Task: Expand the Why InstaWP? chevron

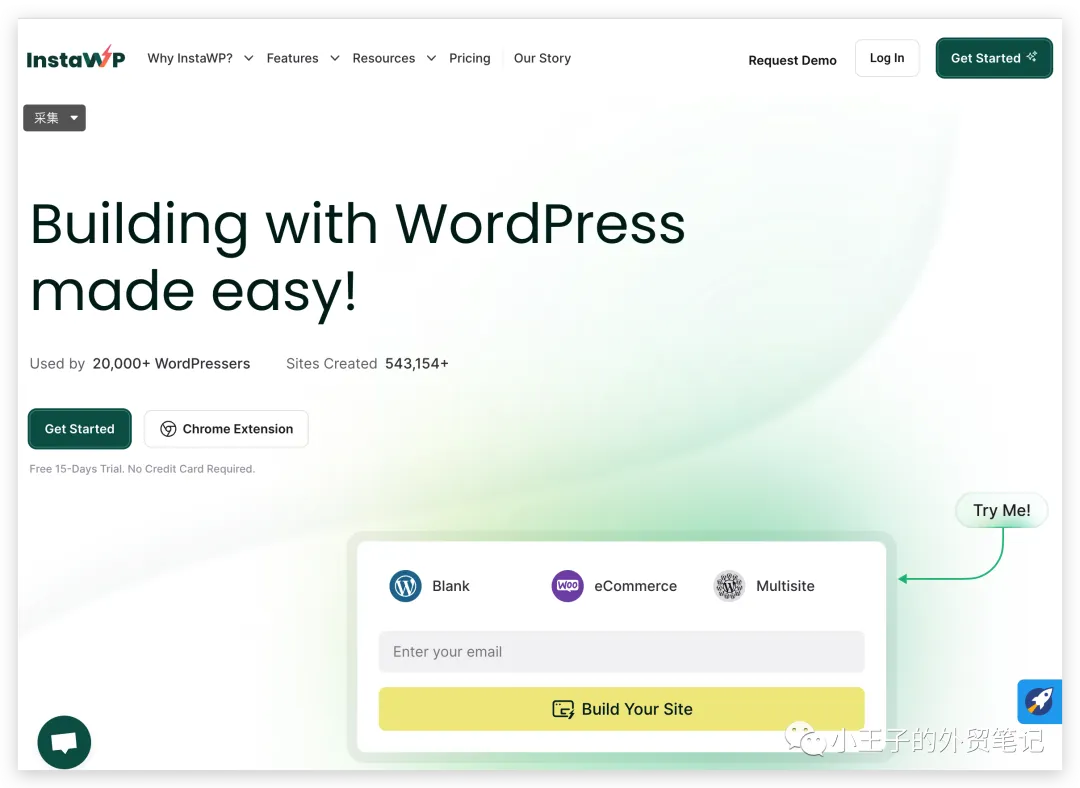Action: click(x=249, y=59)
